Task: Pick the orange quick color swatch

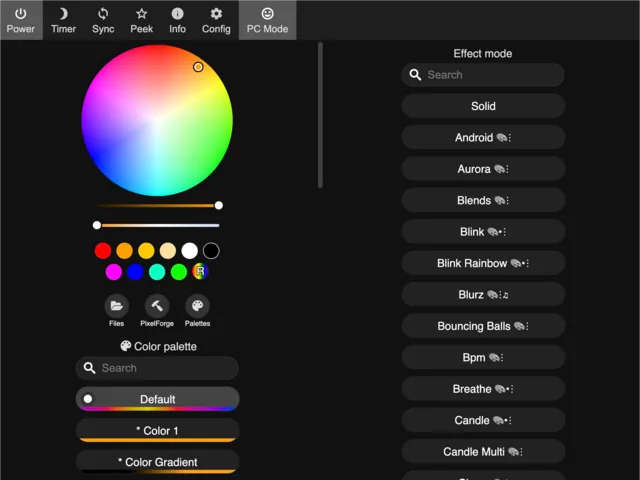Action: click(124, 251)
